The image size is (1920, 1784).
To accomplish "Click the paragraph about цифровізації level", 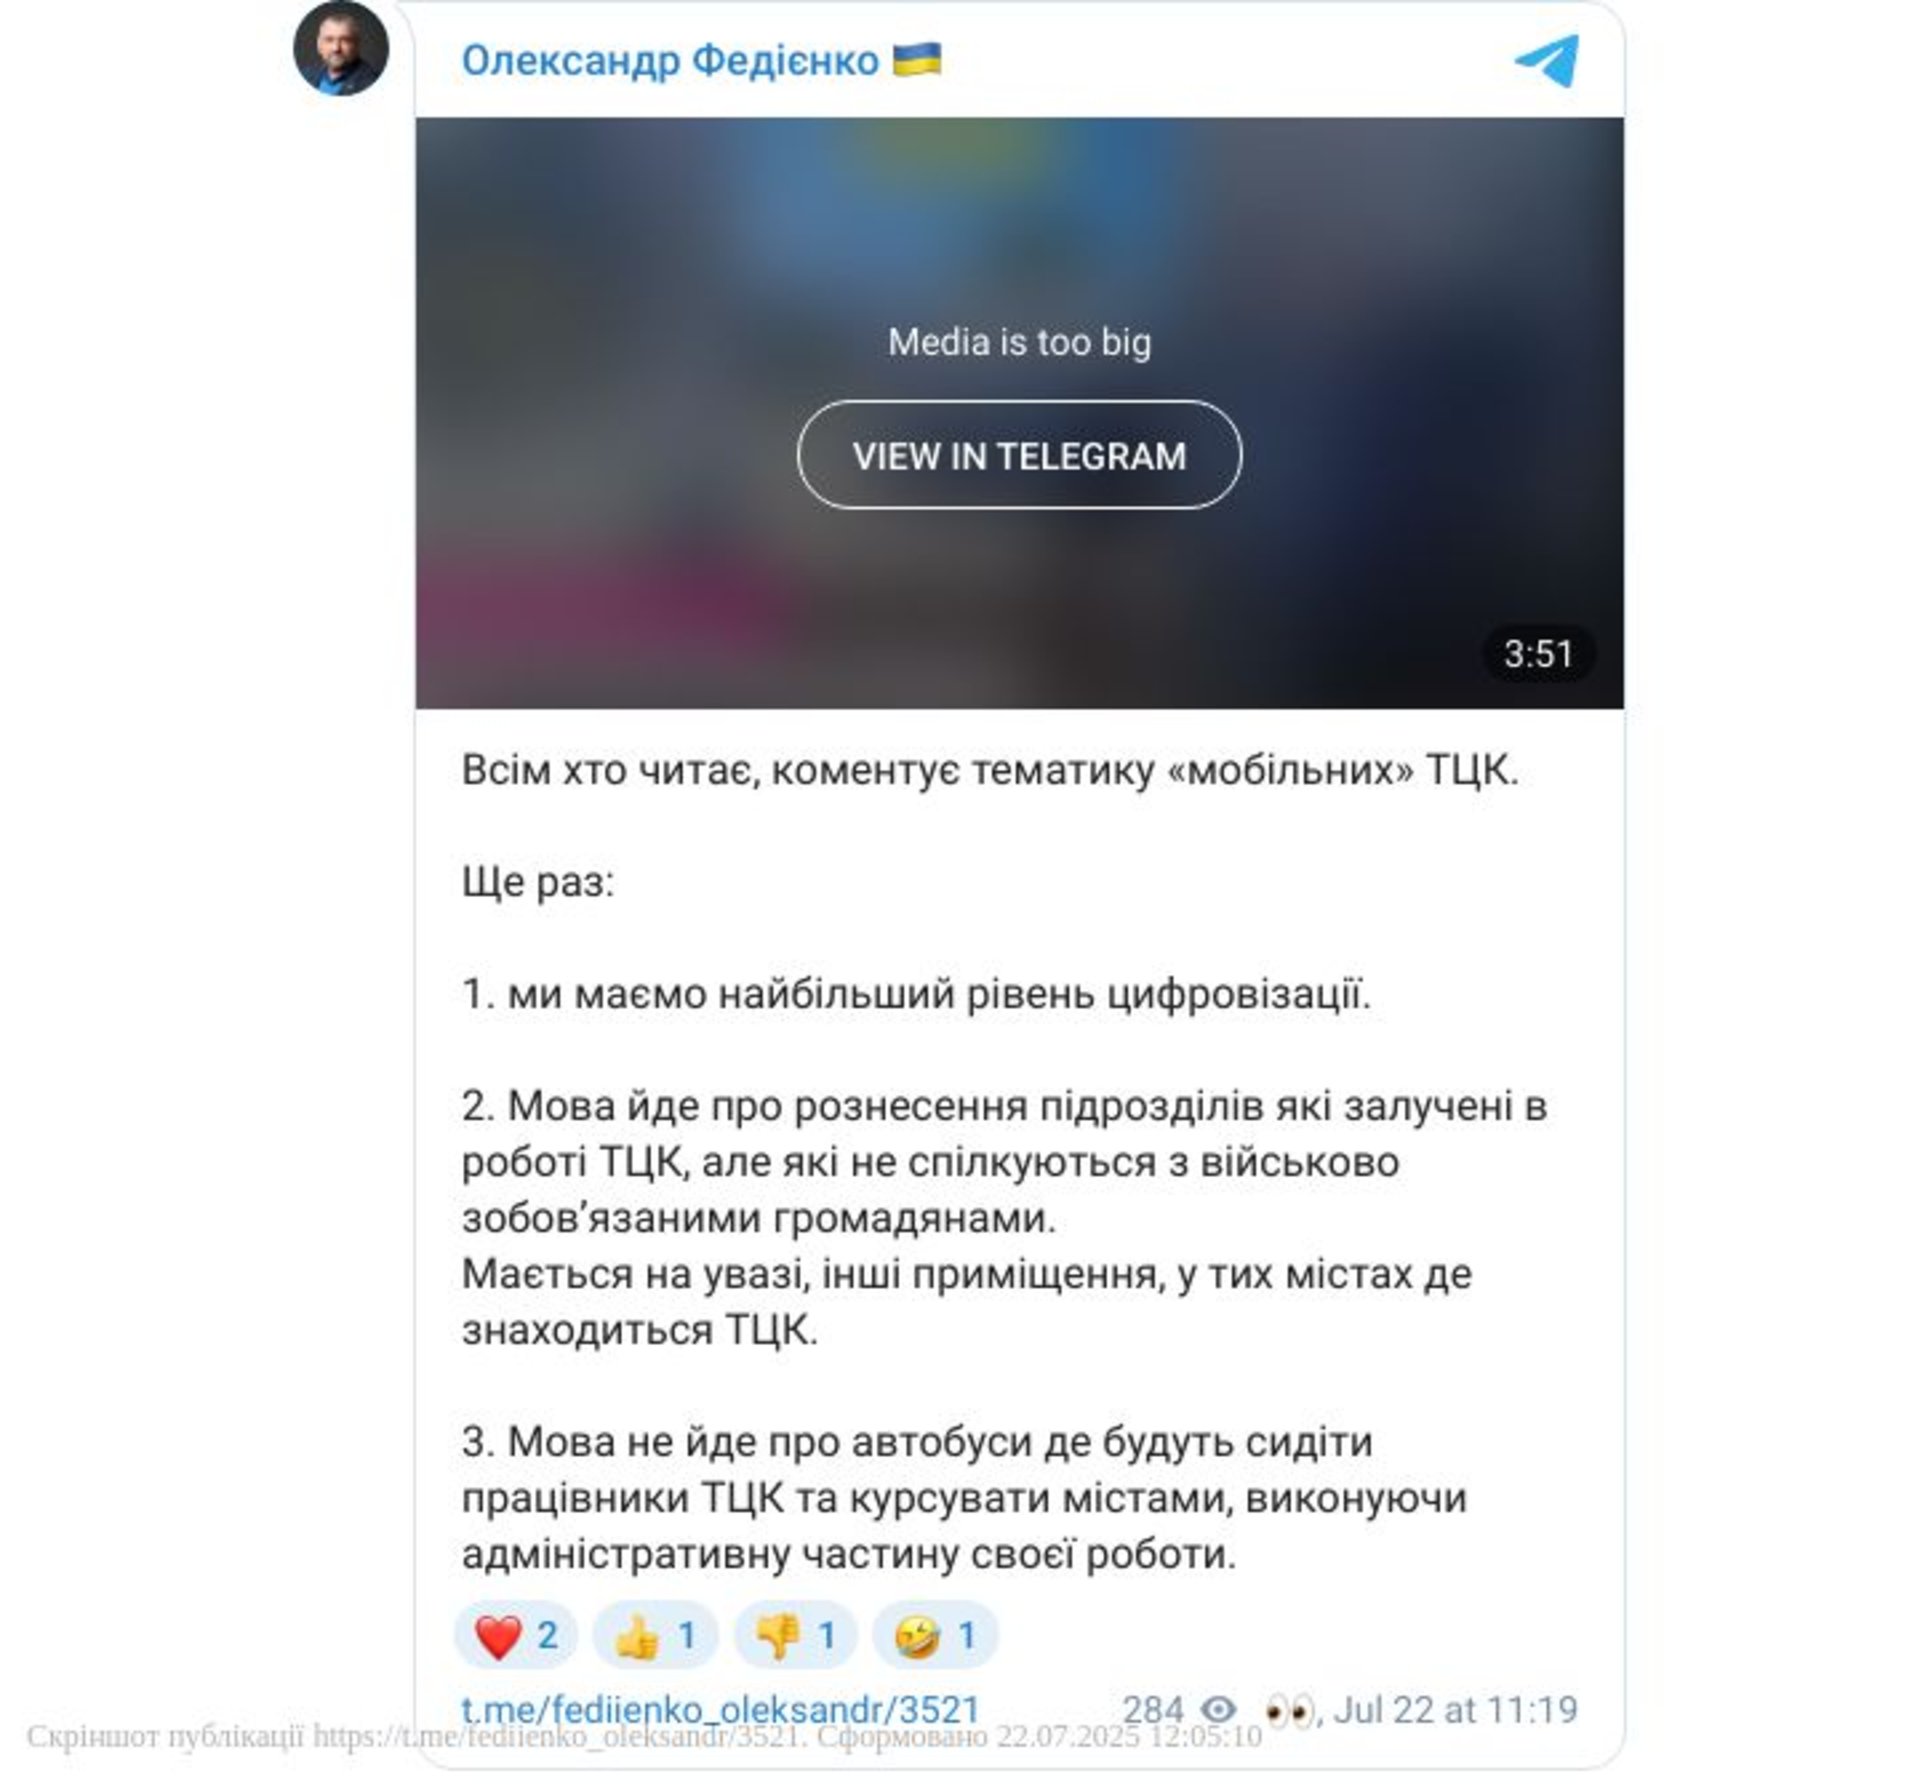I will [916, 994].
